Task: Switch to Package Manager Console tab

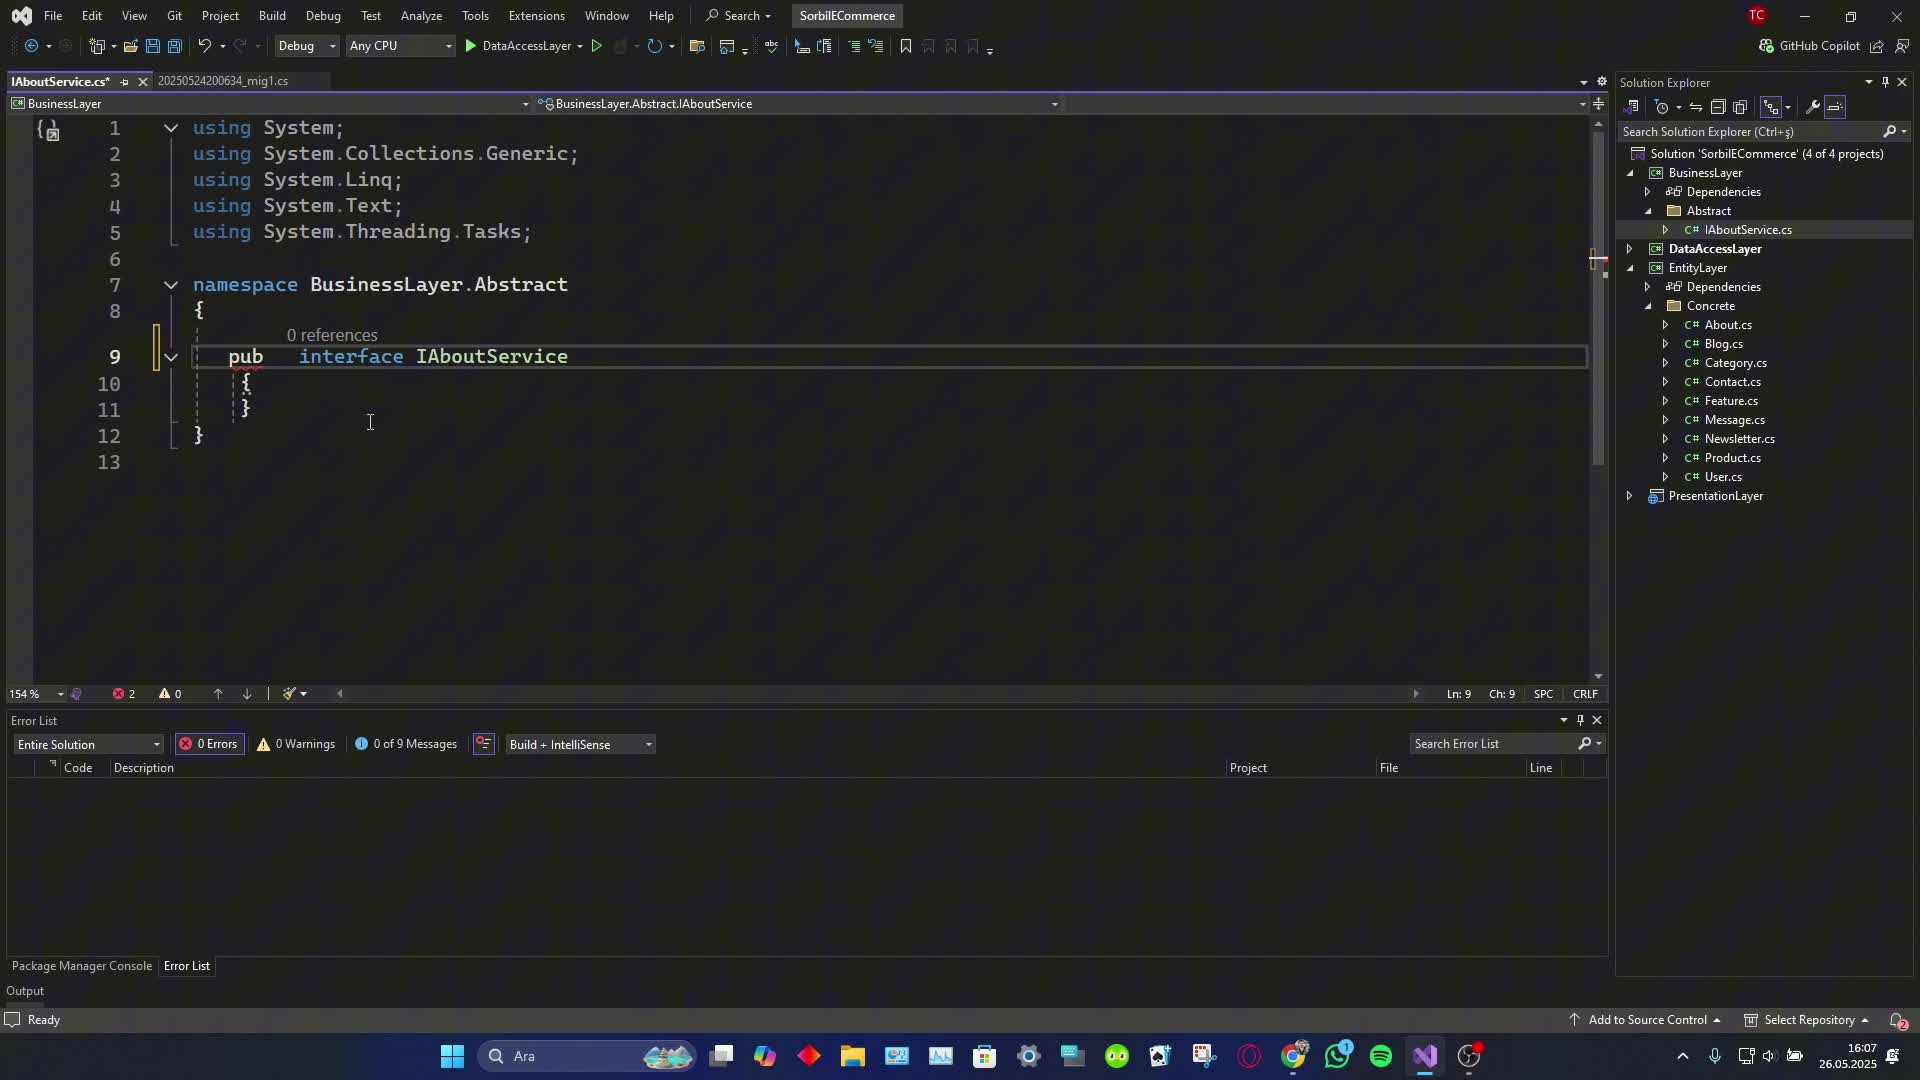Action: 82,966
